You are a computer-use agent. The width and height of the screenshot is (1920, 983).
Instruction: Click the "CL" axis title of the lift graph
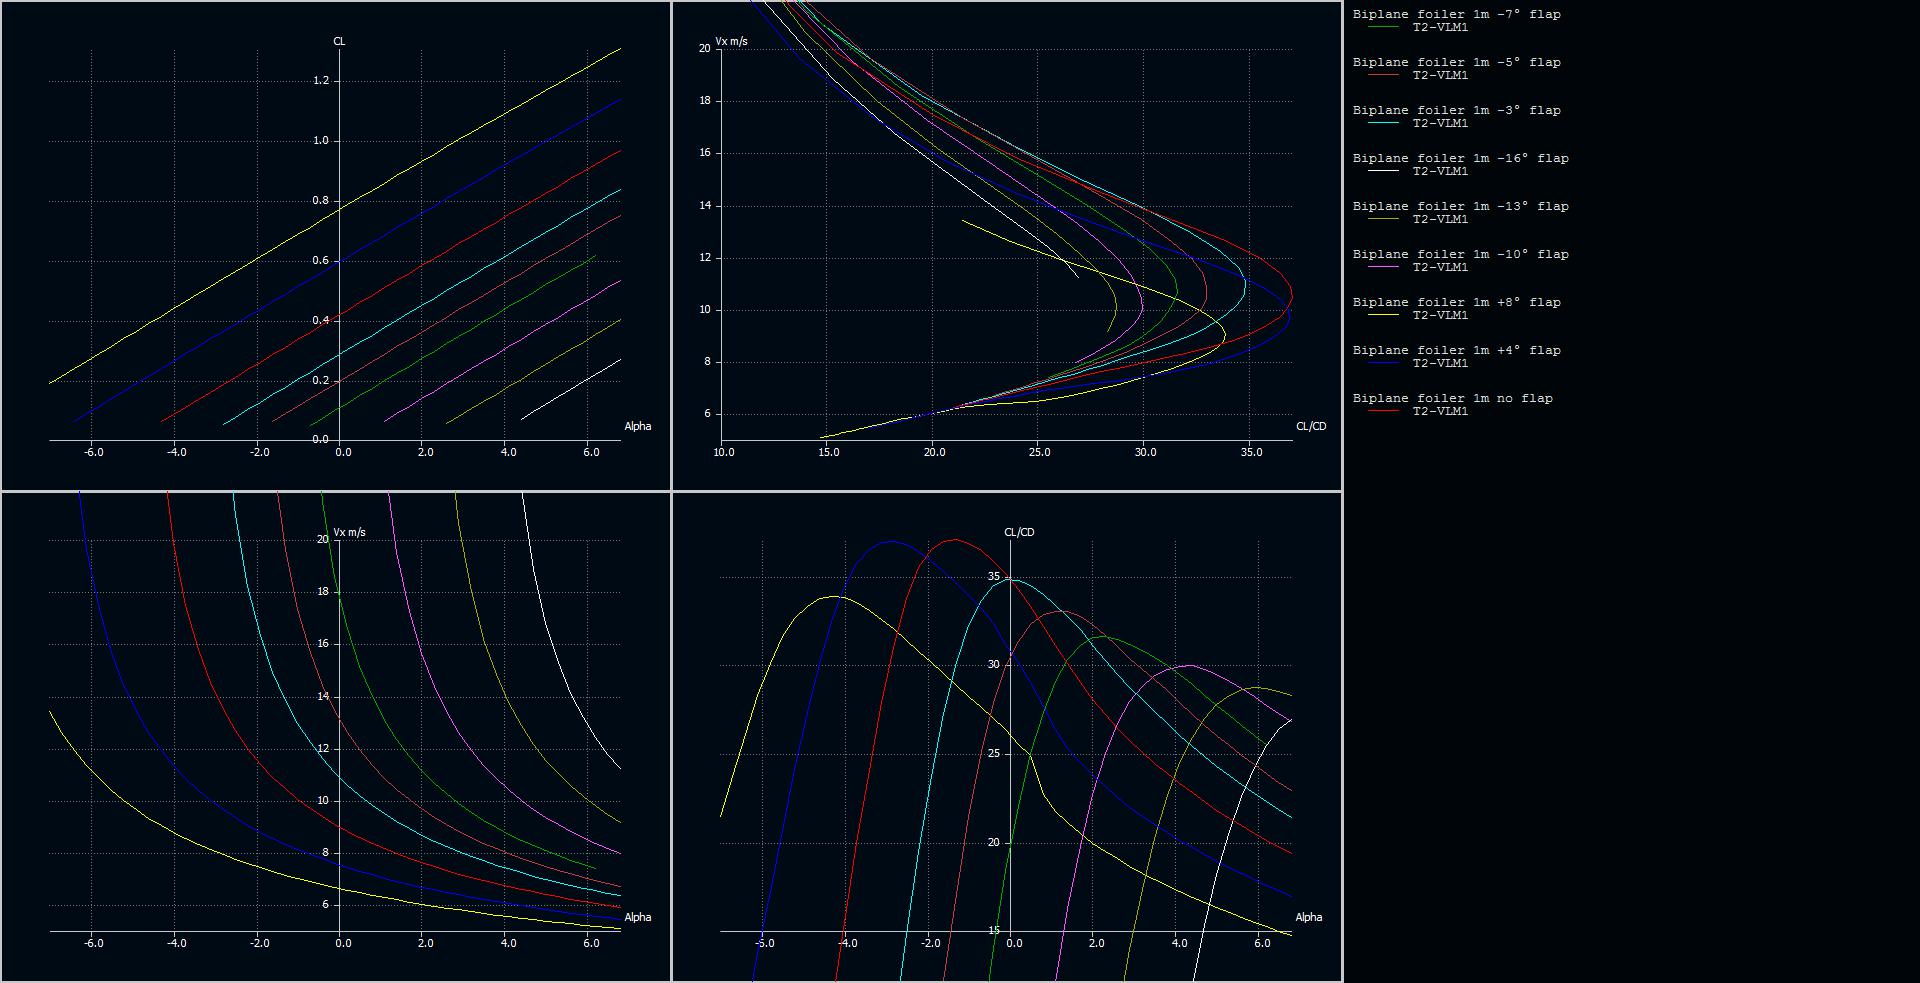pos(339,41)
